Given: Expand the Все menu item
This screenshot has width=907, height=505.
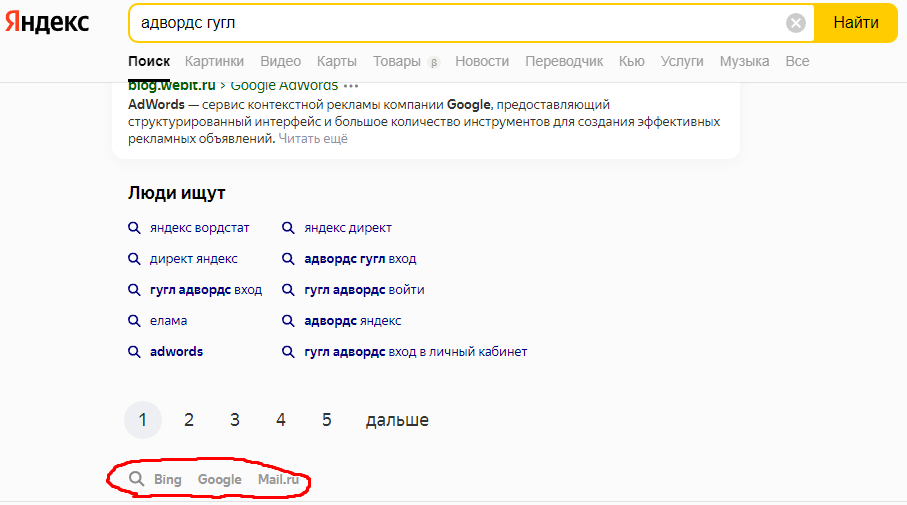Looking at the screenshot, I should tap(797, 61).
